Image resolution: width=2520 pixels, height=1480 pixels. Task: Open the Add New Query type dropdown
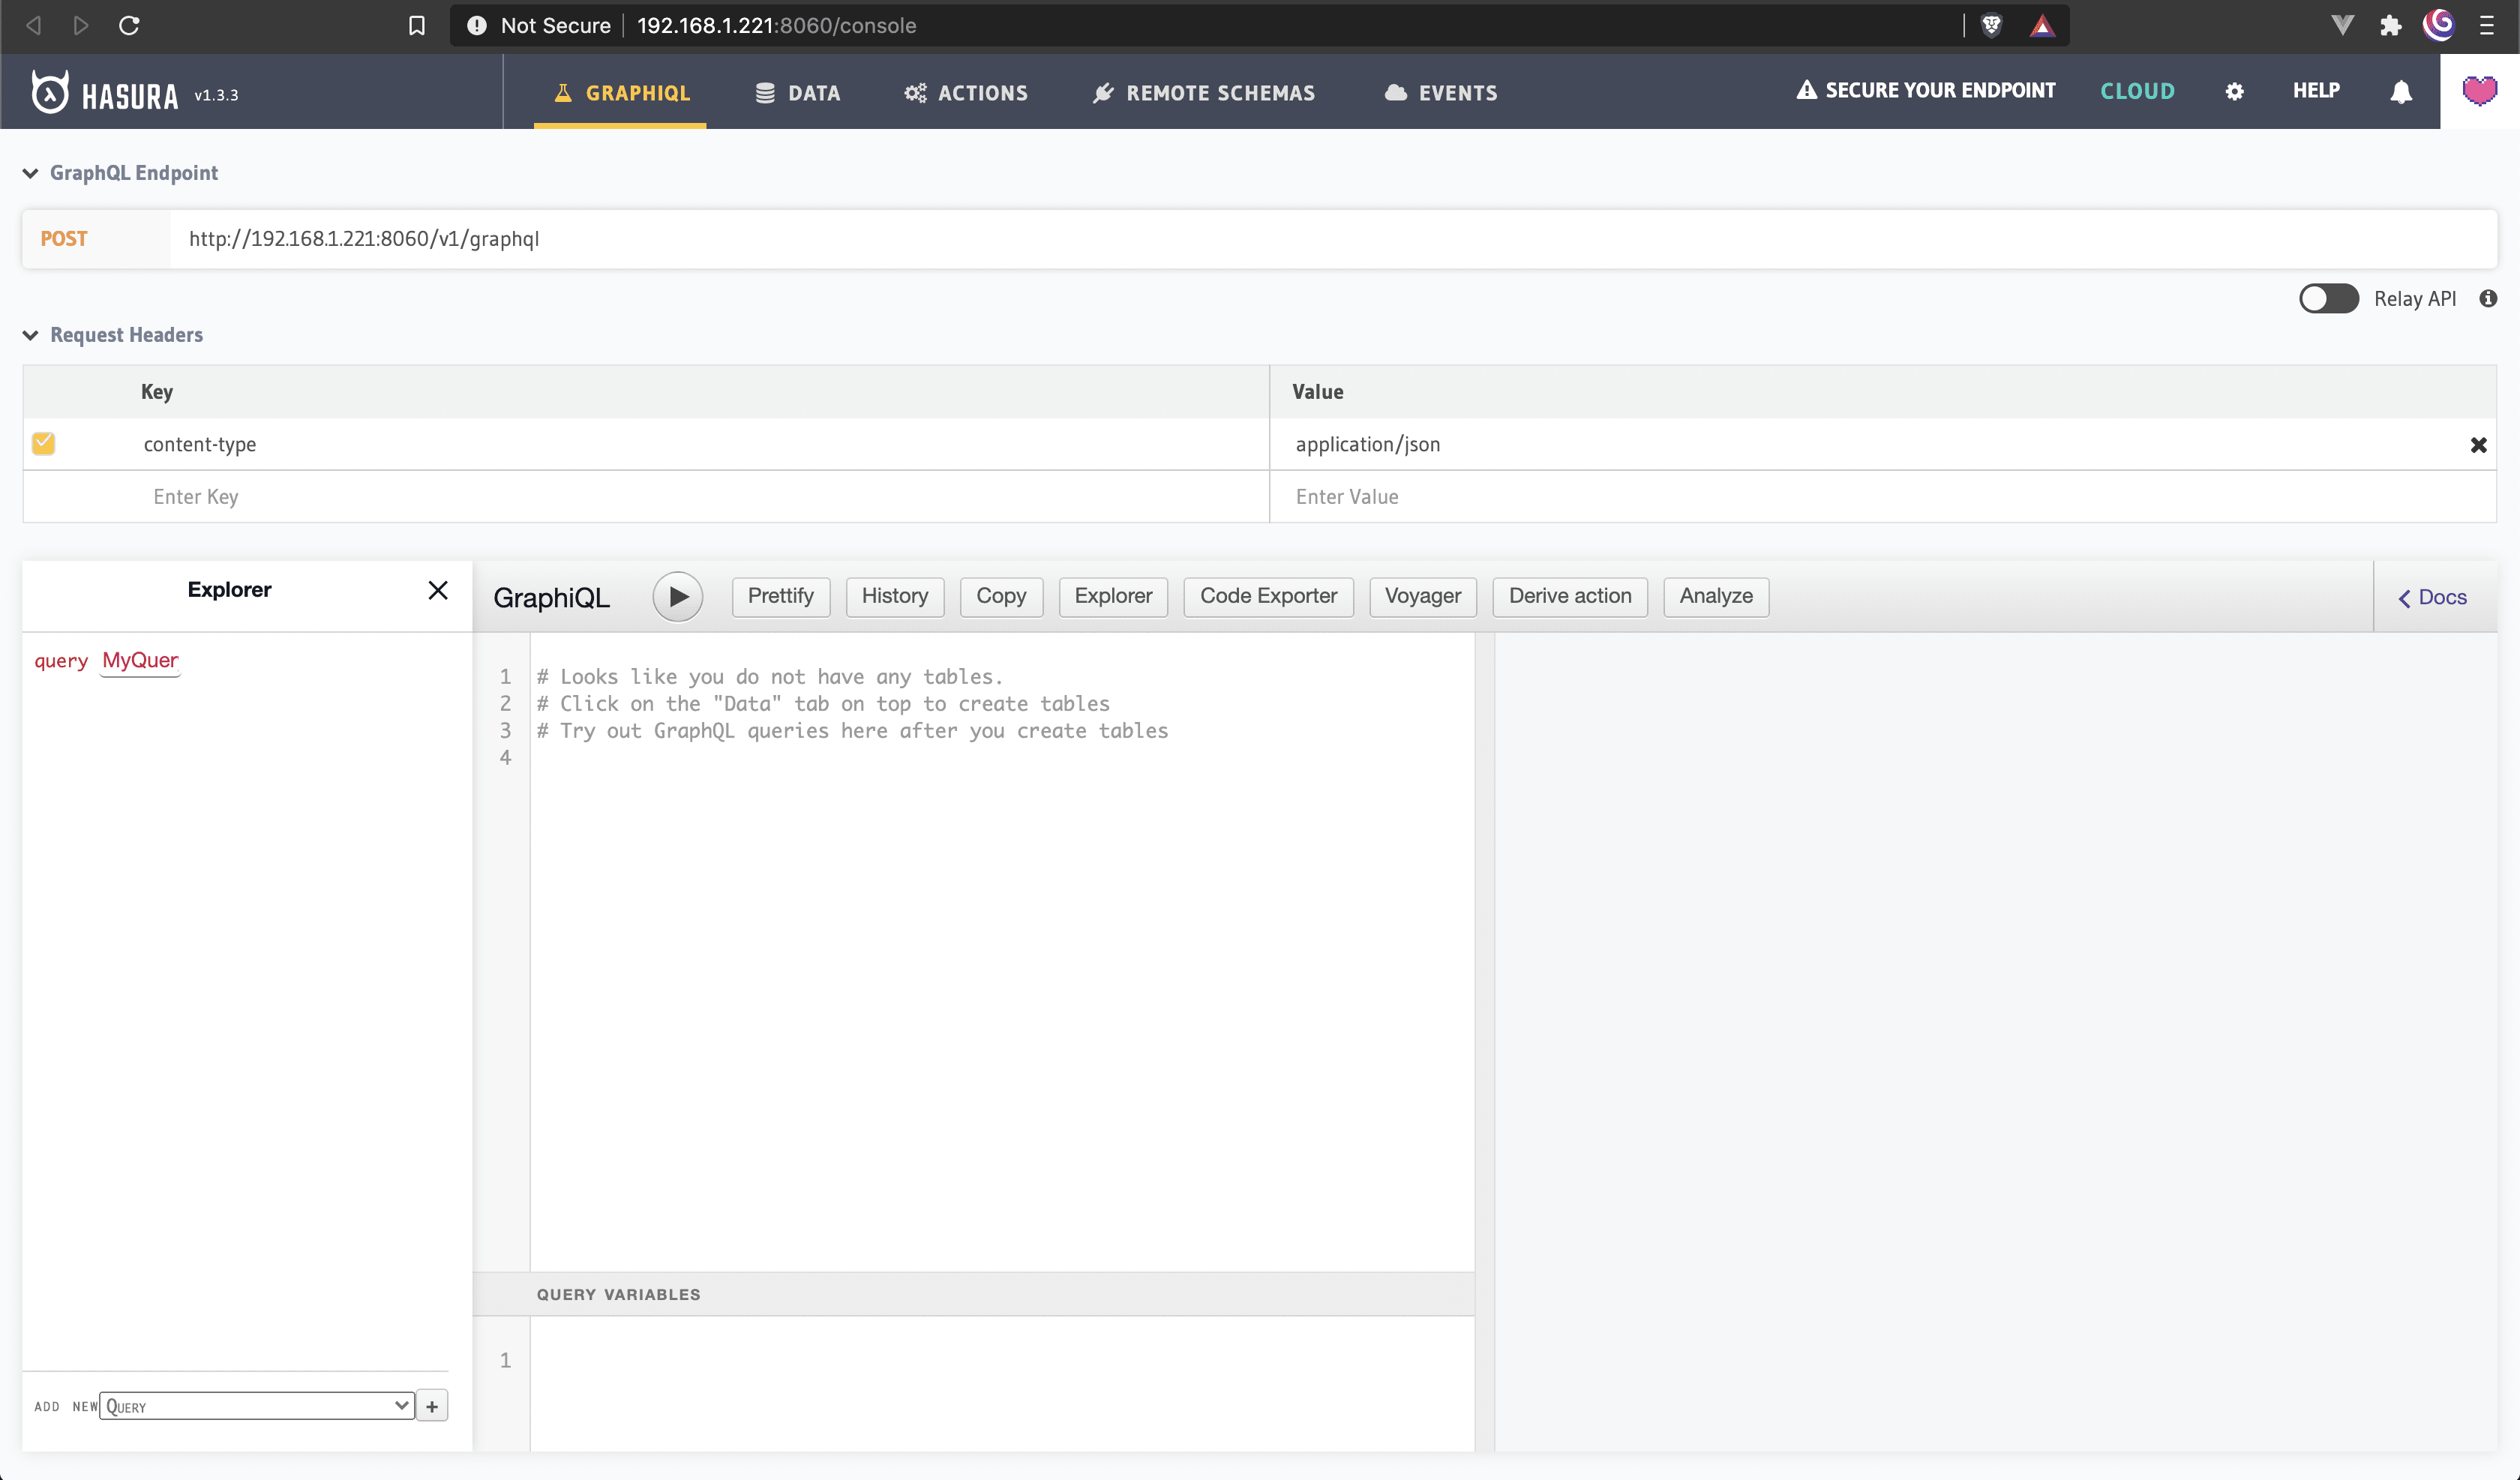coord(257,1406)
